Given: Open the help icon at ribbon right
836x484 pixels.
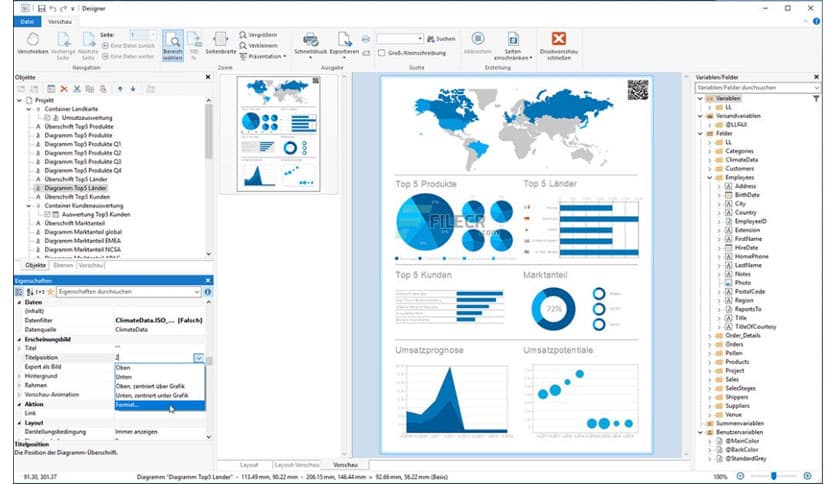Looking at the screenshot, I should (x=816, y=22).
